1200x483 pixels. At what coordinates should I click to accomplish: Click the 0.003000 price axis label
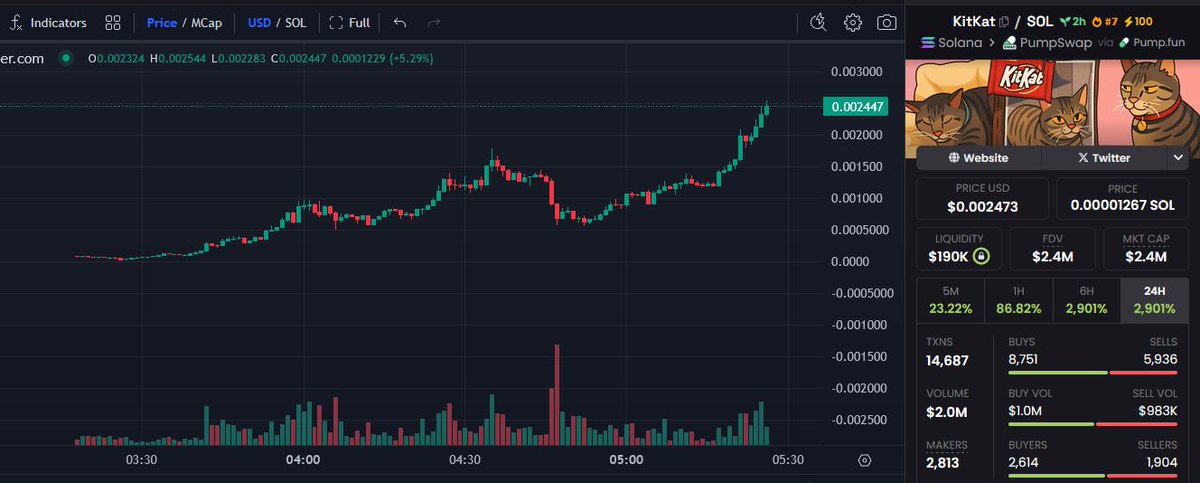coord(858,72)
